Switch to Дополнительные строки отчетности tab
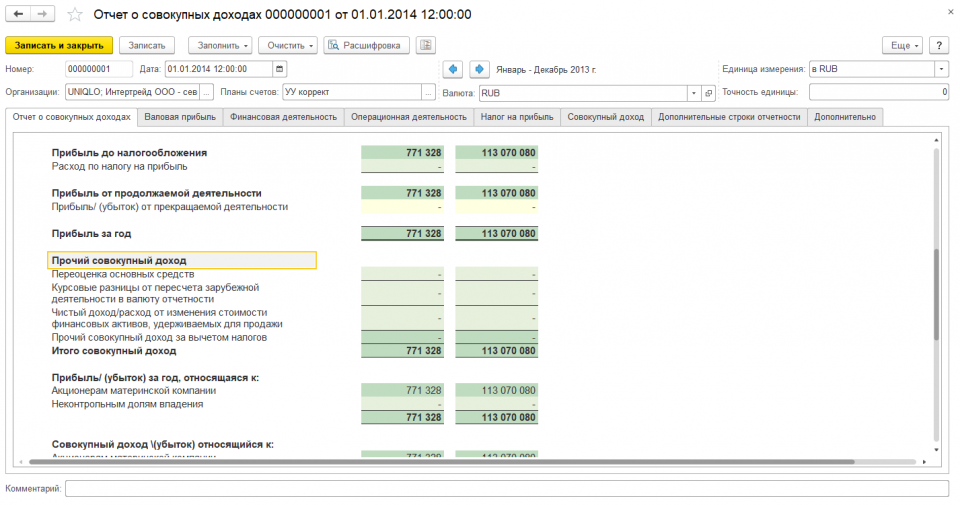This screenshot has width=960, height=505. (729, 117)
